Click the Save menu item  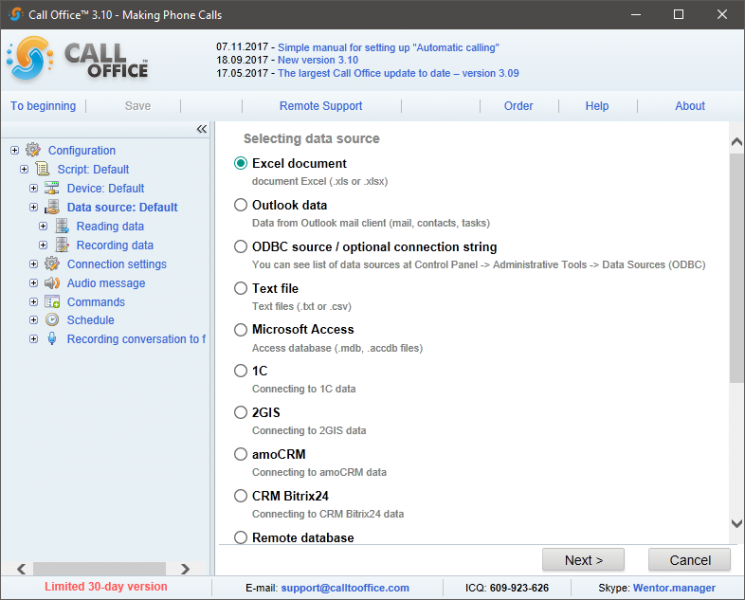138,106
